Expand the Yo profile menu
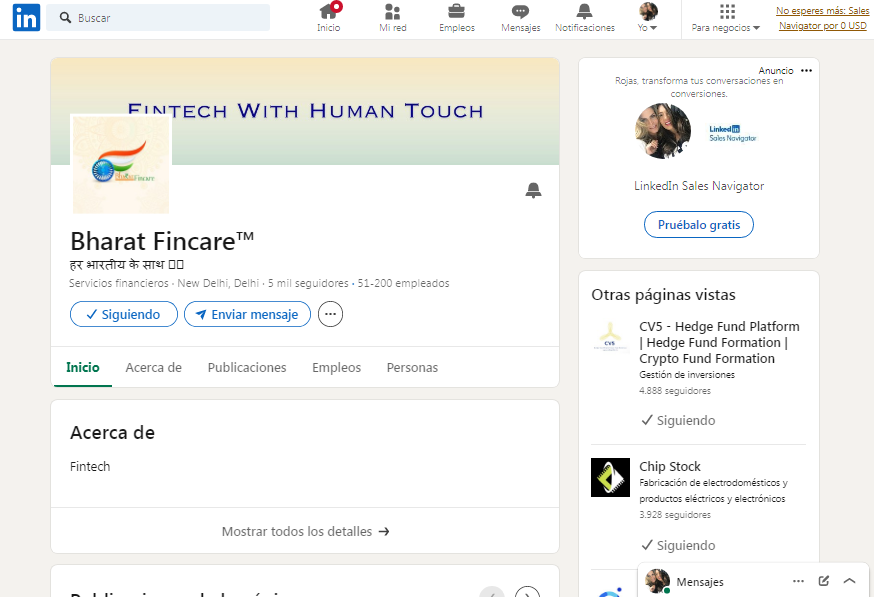 pos(648,17)
